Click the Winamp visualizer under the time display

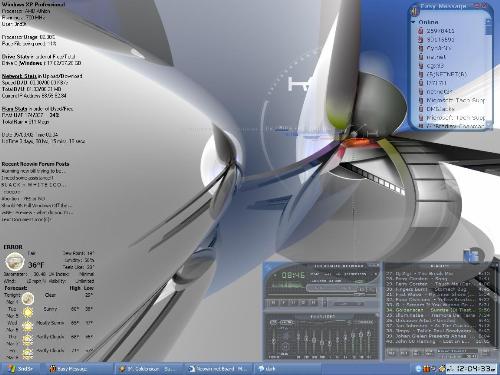click(288, 285)
